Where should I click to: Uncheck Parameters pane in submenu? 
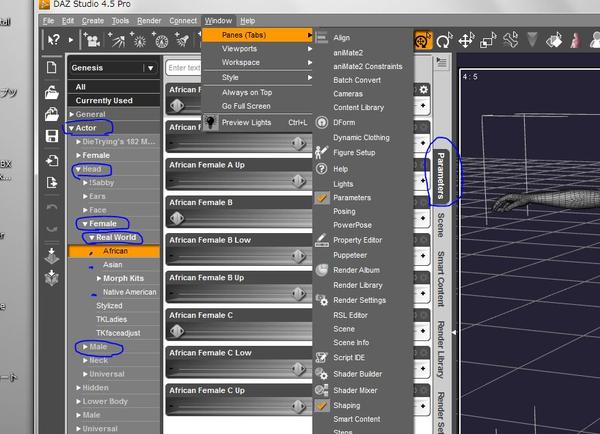[x=352, y=198]
